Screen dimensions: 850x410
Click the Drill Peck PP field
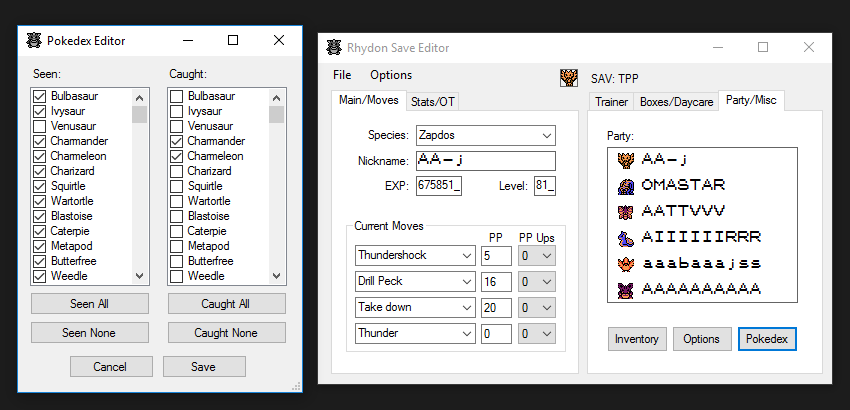(x=496, y=281)
